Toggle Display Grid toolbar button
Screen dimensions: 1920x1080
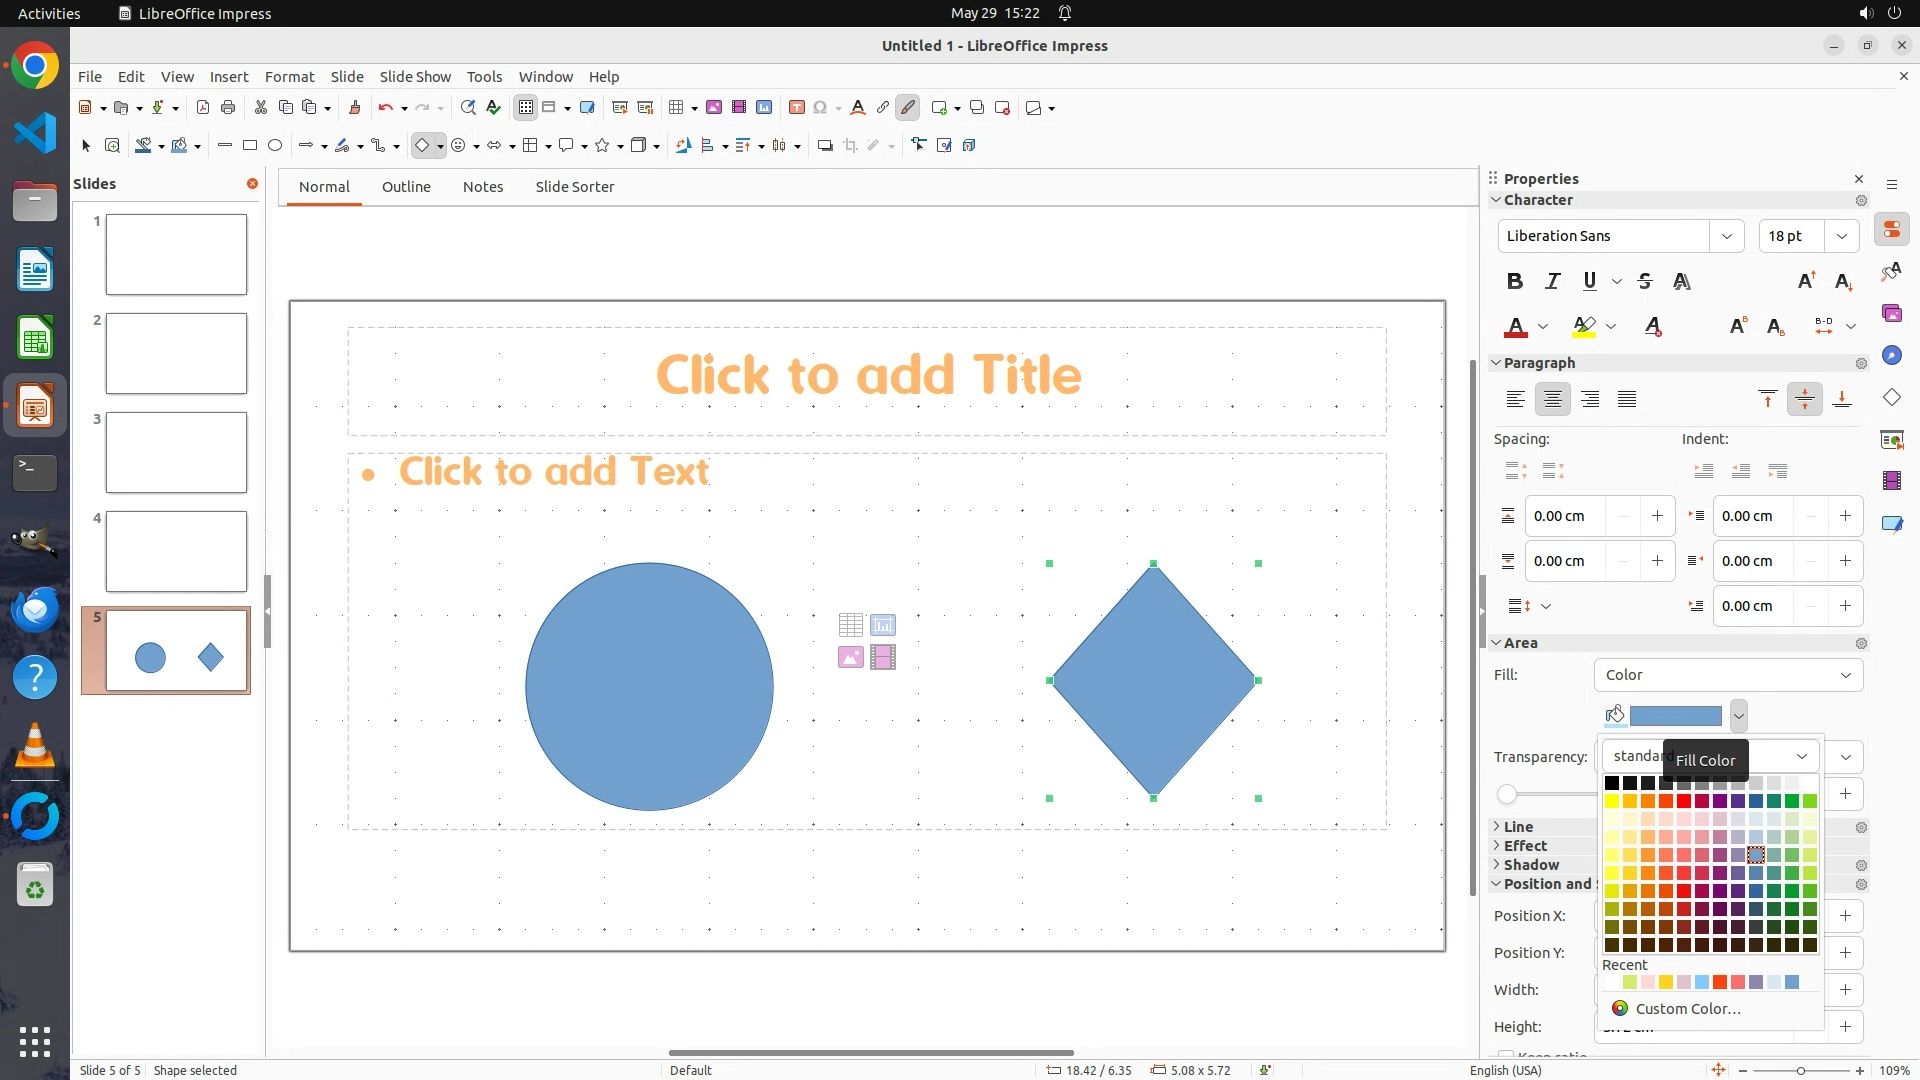tap(526, 108)
